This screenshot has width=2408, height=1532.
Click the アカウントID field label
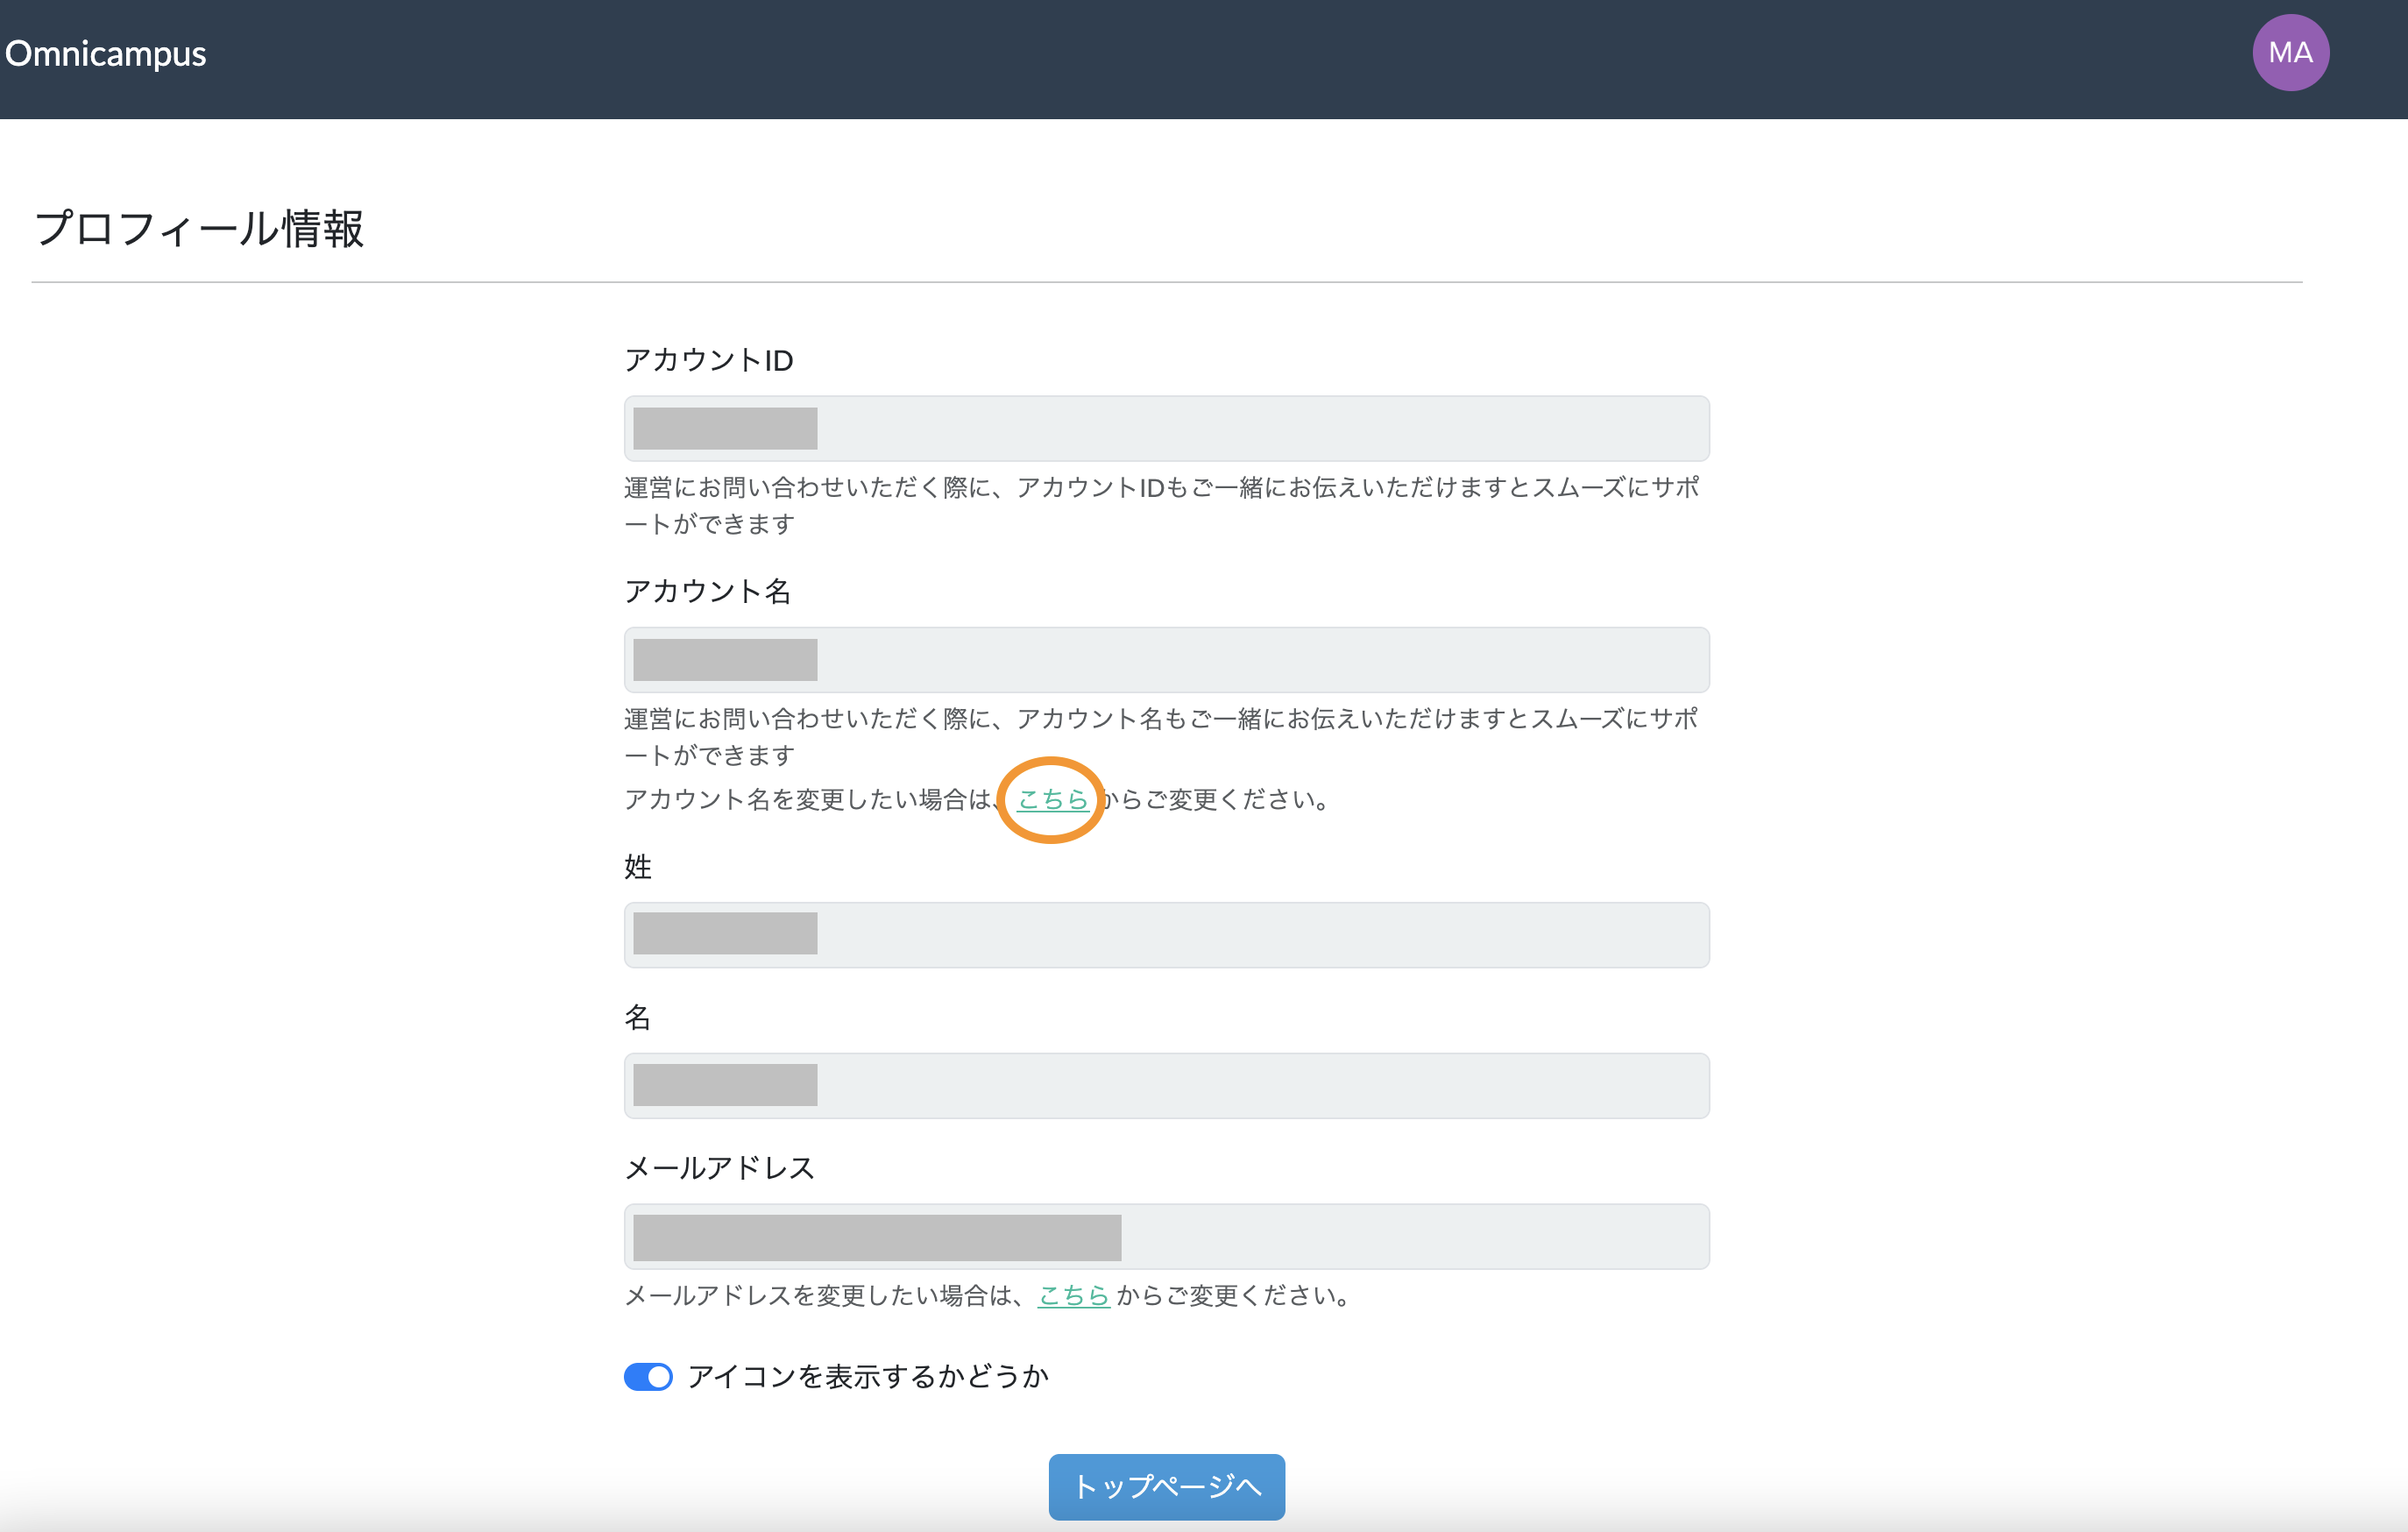coord(708,361)
